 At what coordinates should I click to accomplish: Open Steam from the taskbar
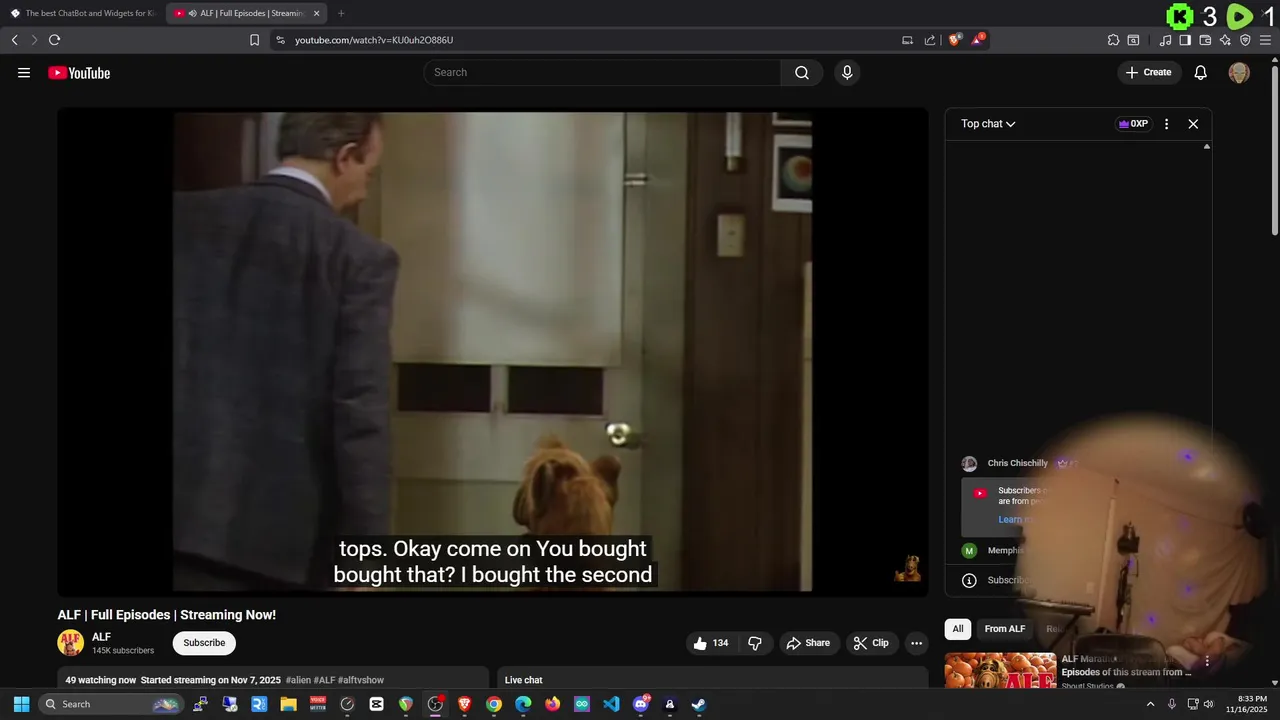pyautogui.click(x=699, y=704)
